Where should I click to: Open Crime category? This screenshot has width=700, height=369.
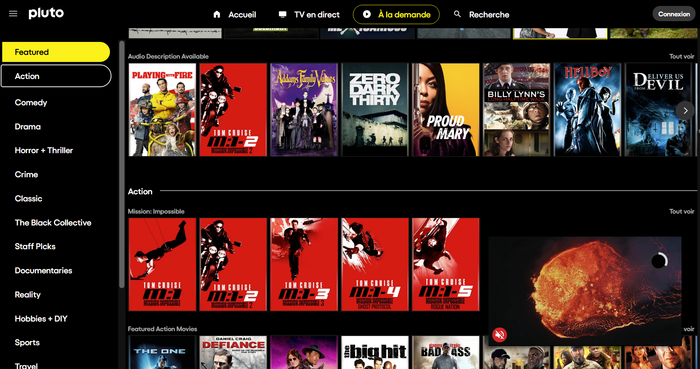tap(26, 174)
